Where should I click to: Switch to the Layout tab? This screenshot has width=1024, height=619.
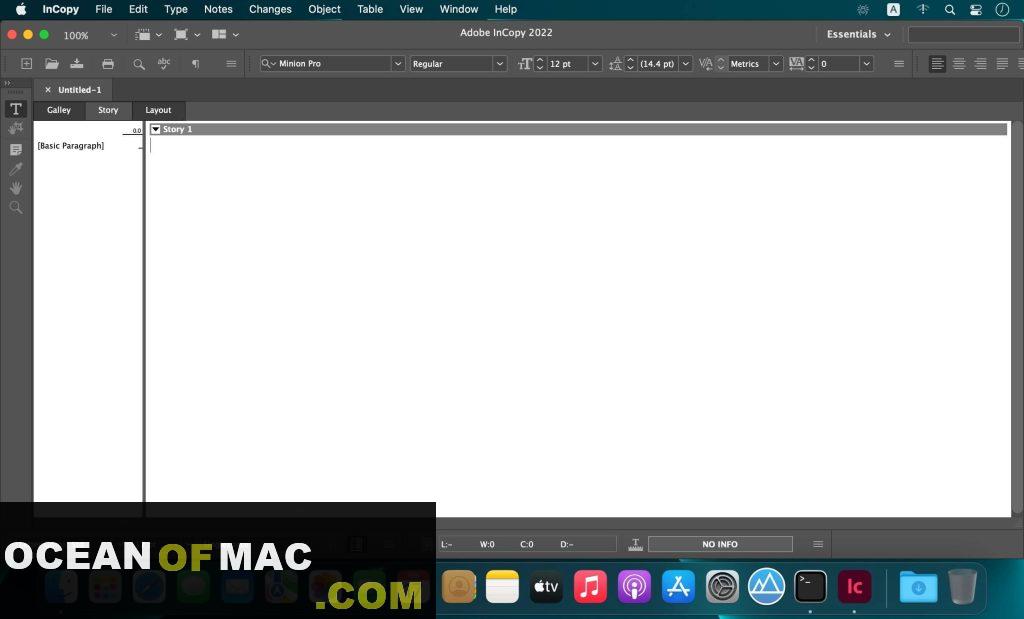[x=158, y=110]
